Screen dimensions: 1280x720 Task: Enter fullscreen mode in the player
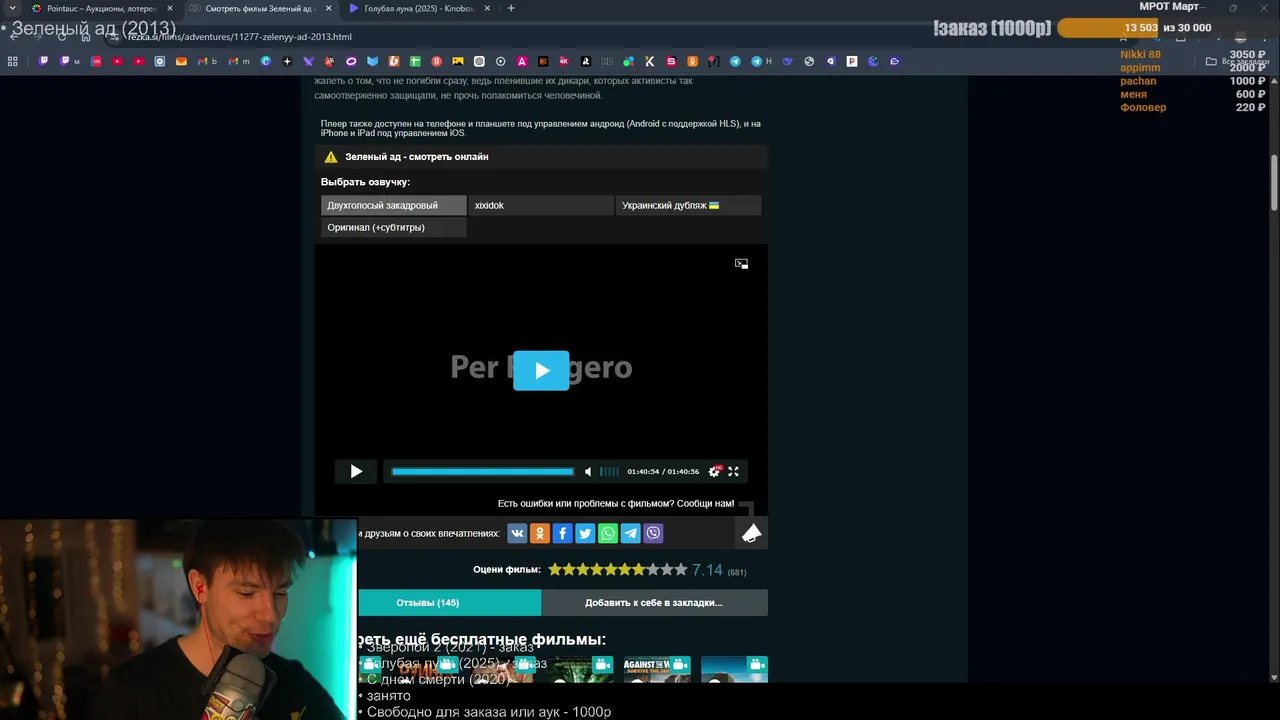(733, 471)
